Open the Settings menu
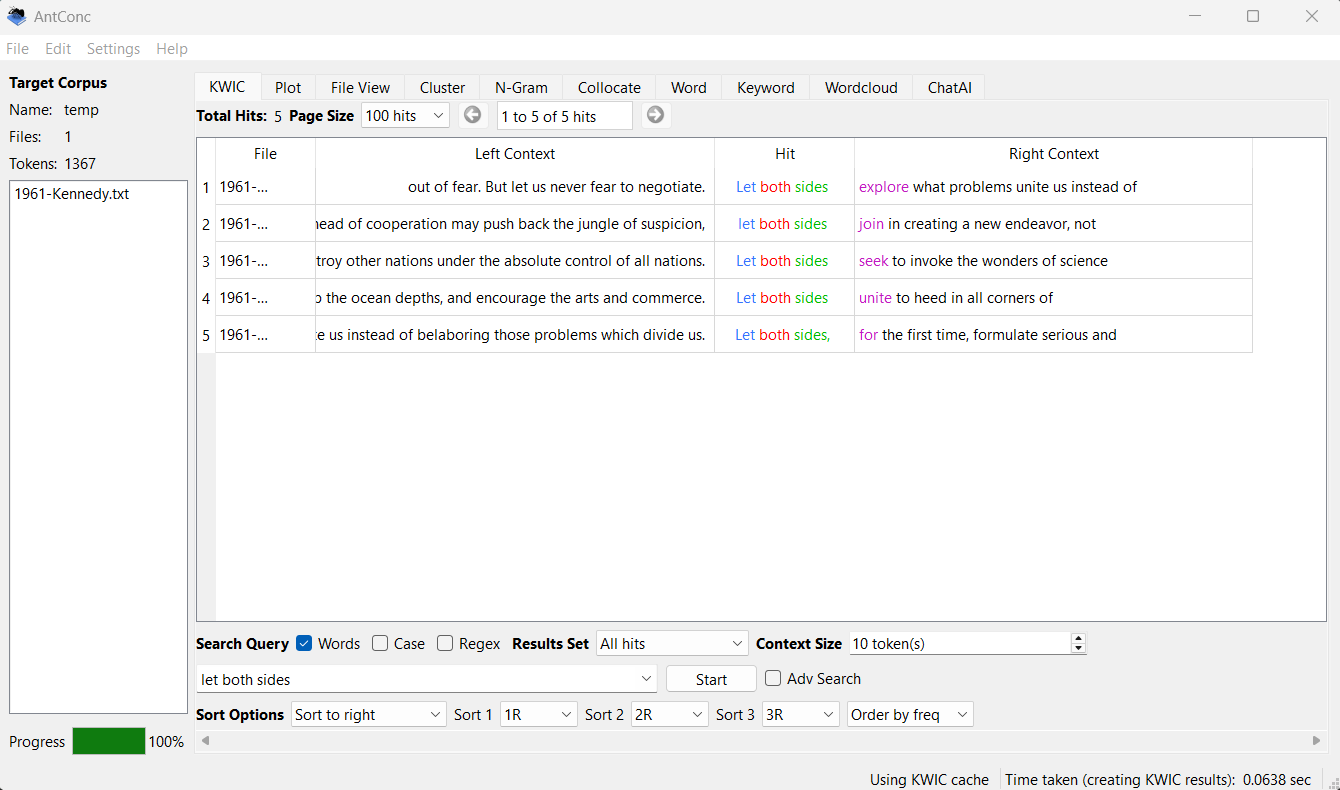 coord(113,49)
